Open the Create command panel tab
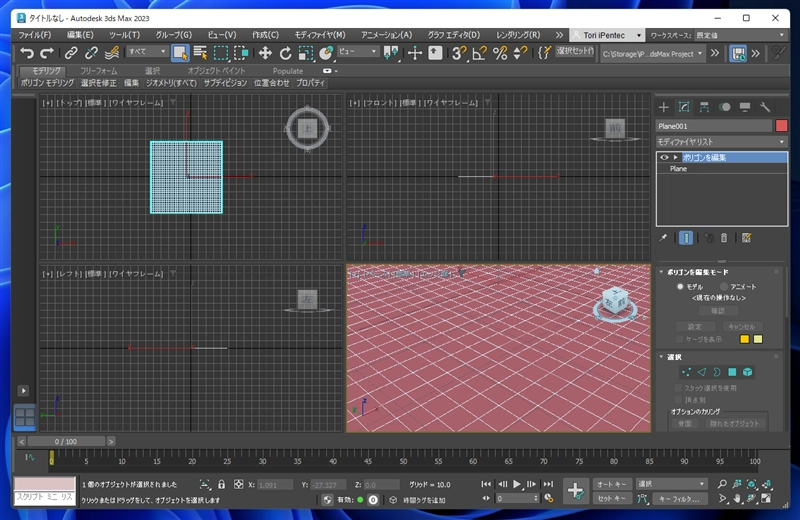 tap(664, 107)
